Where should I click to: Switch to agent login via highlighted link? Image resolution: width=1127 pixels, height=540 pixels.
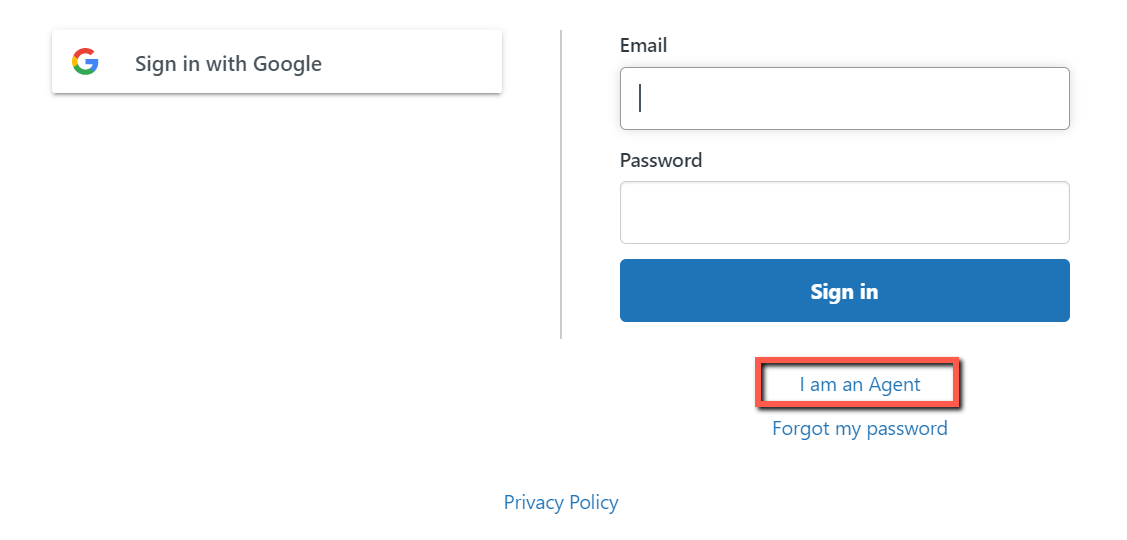pyautogui.click(x=860, y=385)
